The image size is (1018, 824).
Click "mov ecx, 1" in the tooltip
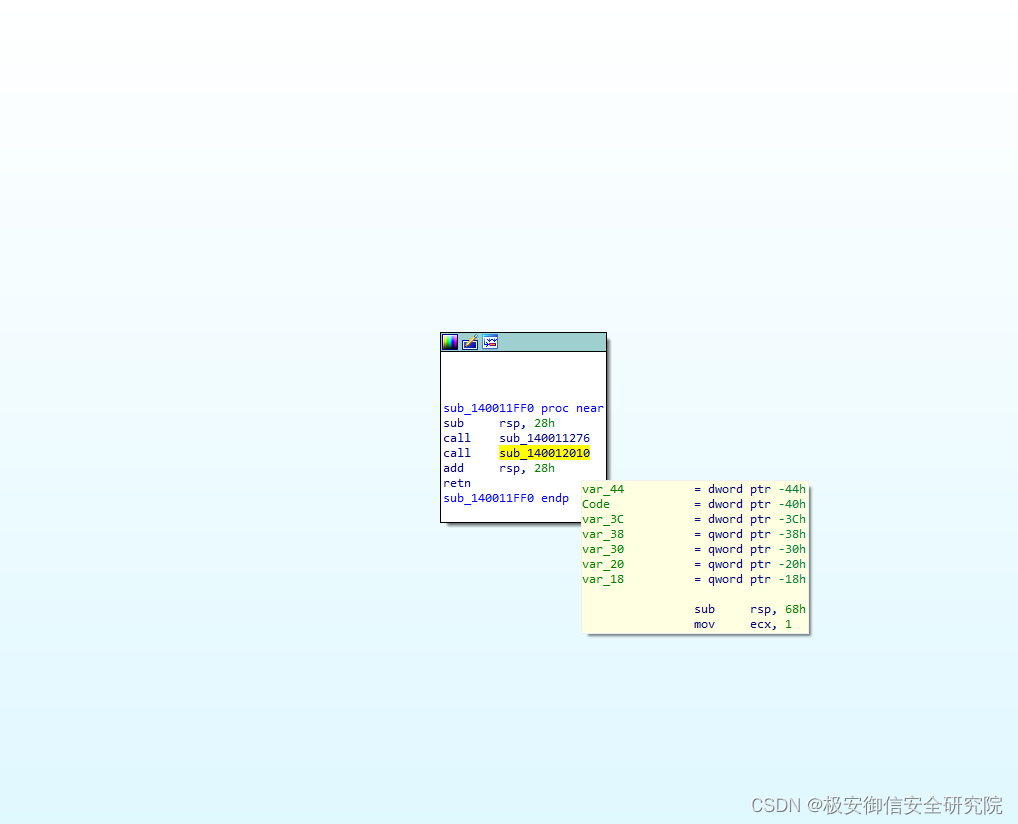point(743,624)
